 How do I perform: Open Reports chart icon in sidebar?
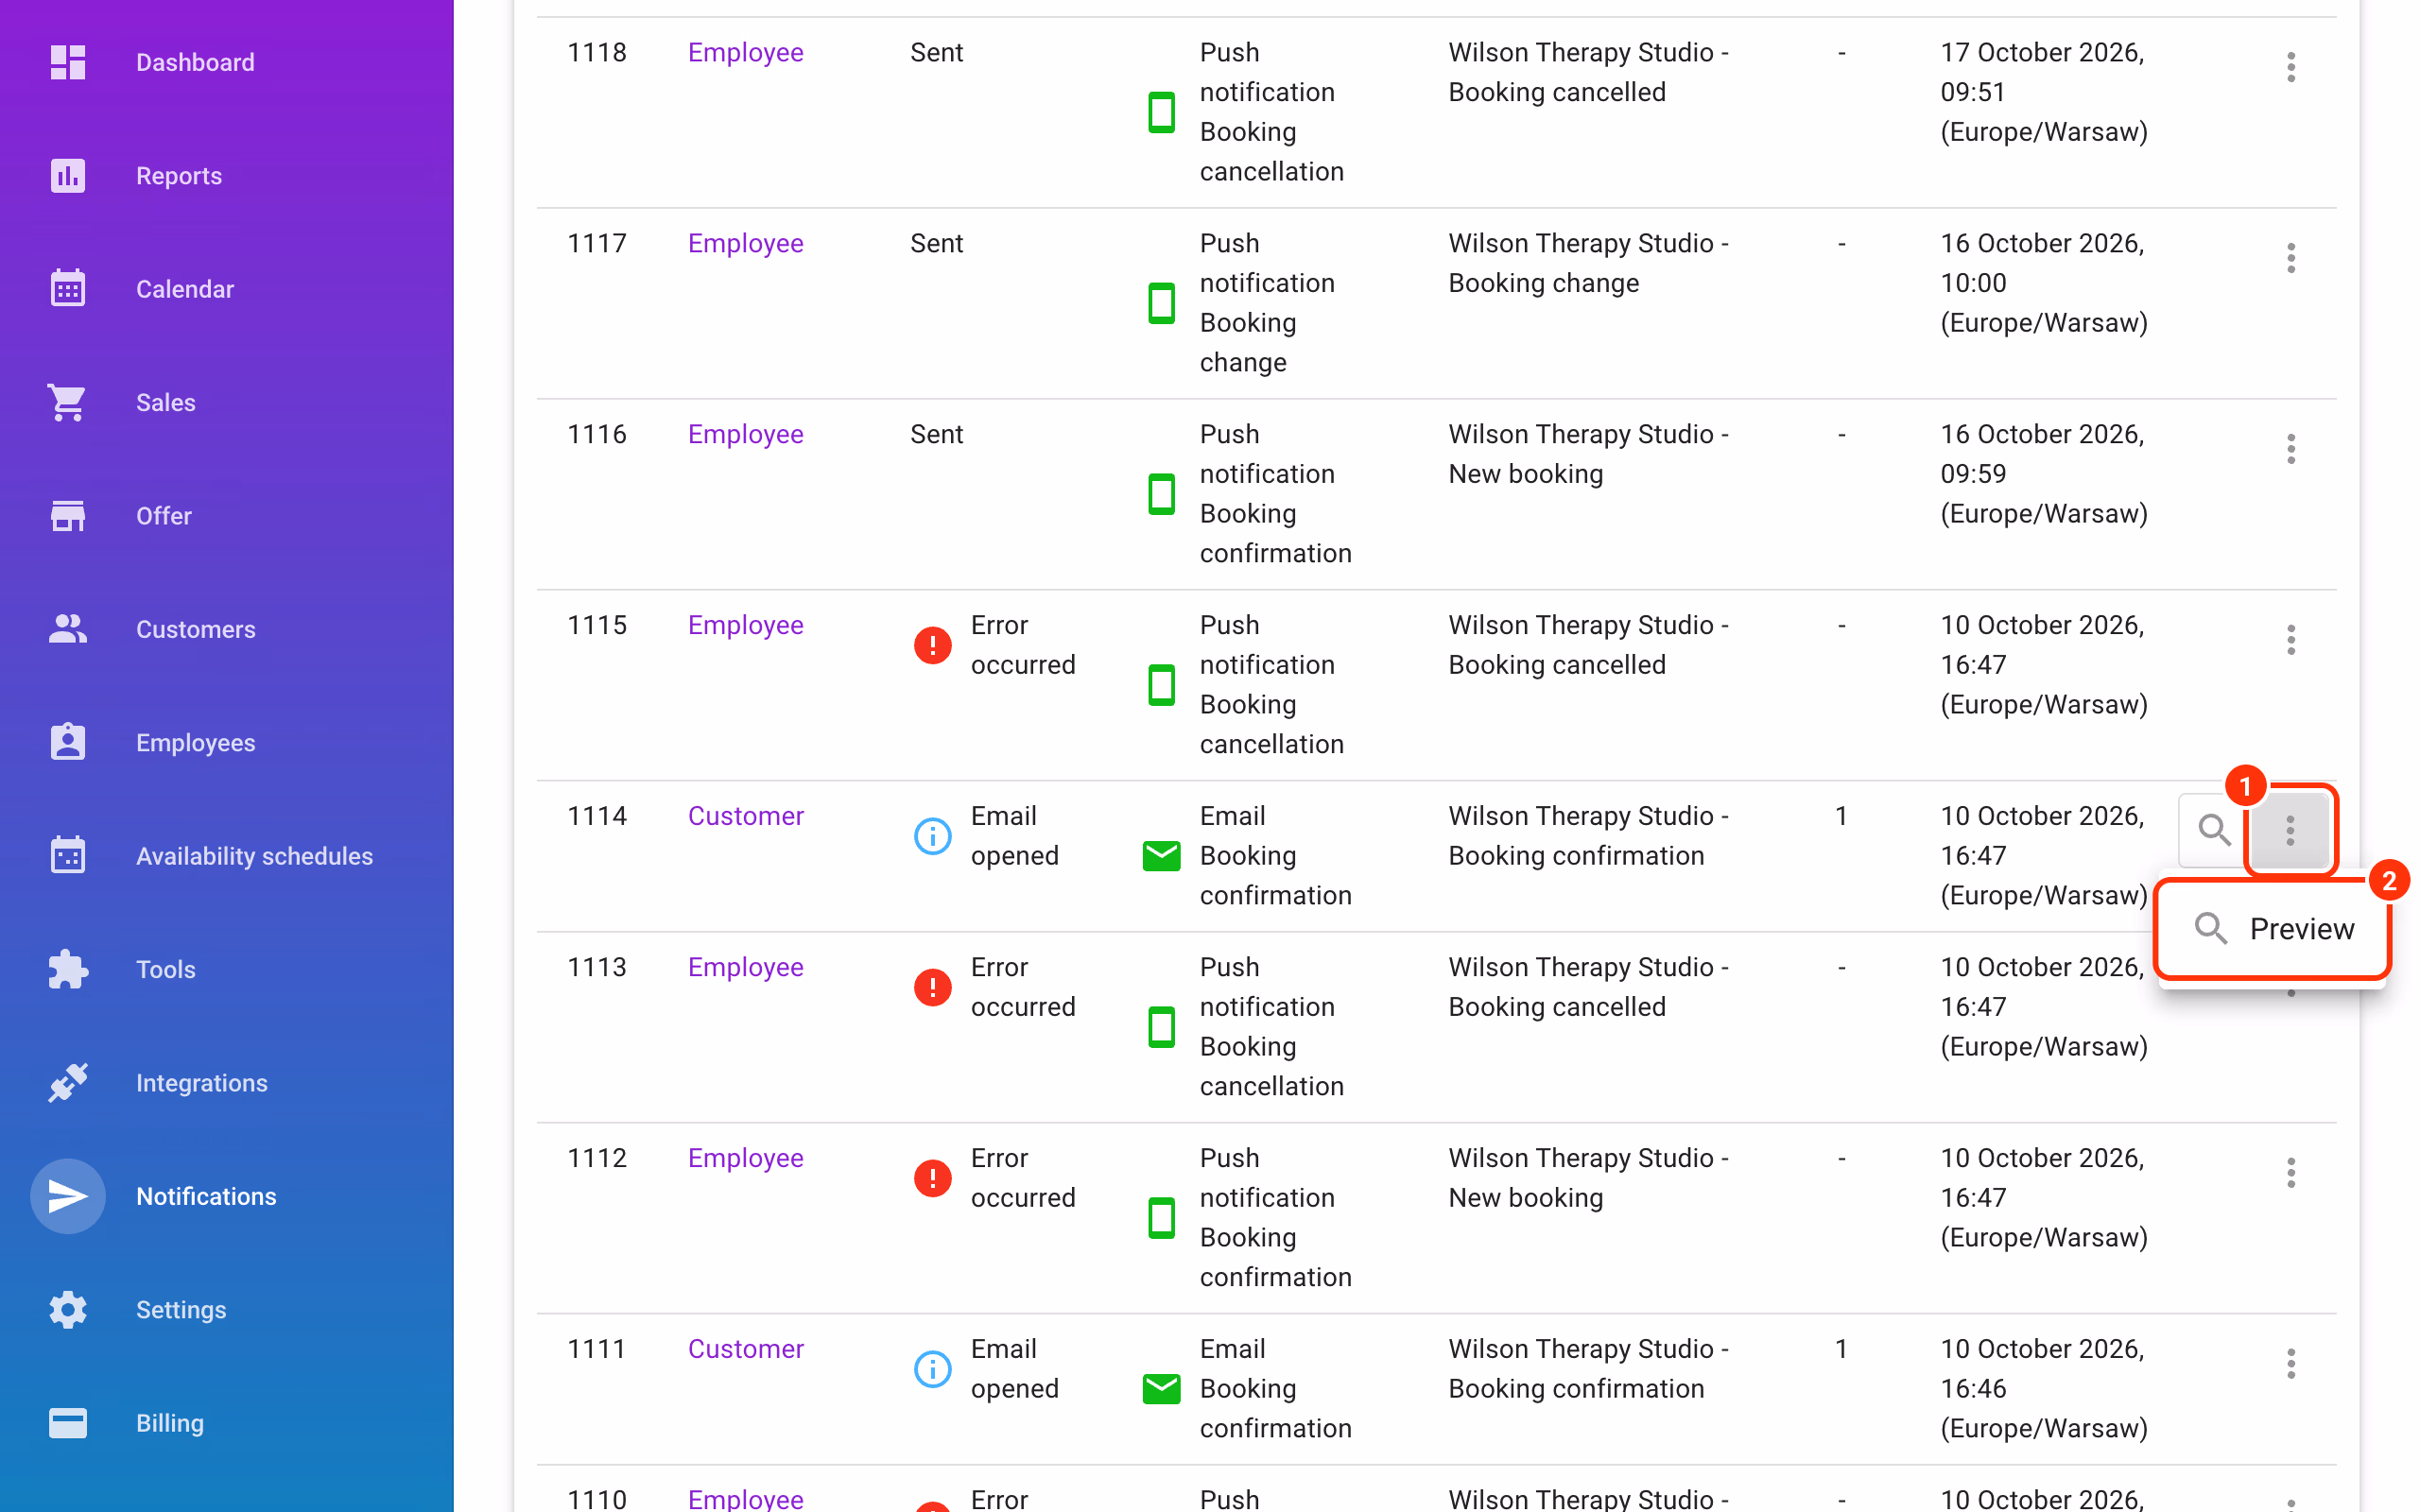67,175
